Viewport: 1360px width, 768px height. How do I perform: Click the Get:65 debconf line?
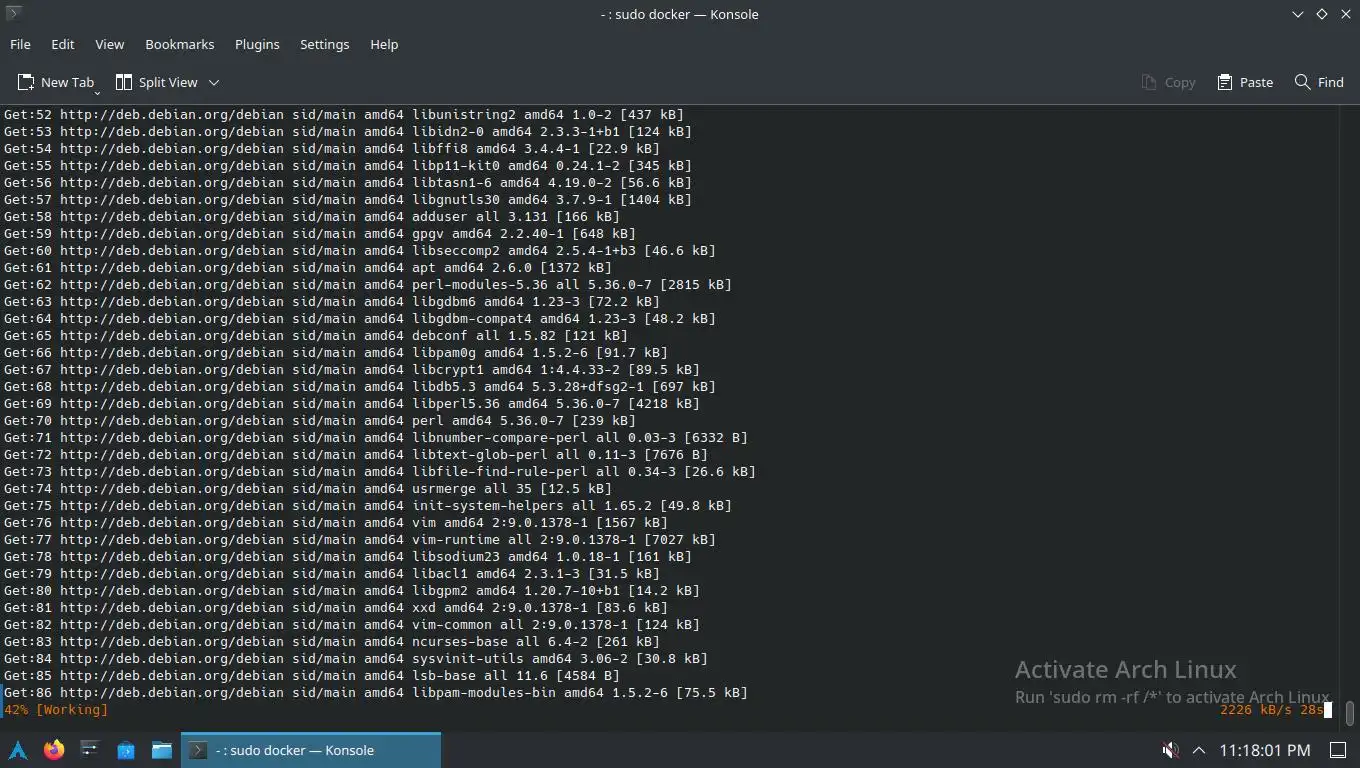click(x=316, y=335)
